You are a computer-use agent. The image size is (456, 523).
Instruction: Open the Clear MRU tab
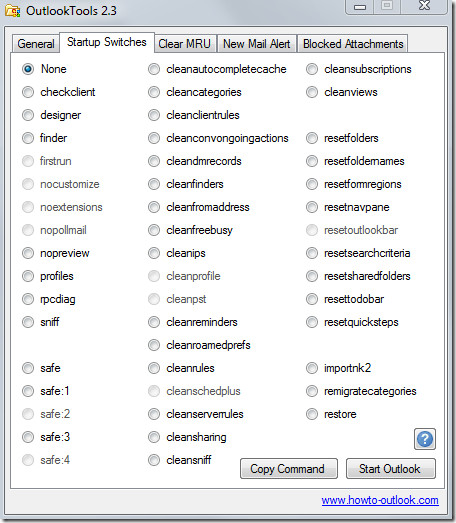coord(184,44)
